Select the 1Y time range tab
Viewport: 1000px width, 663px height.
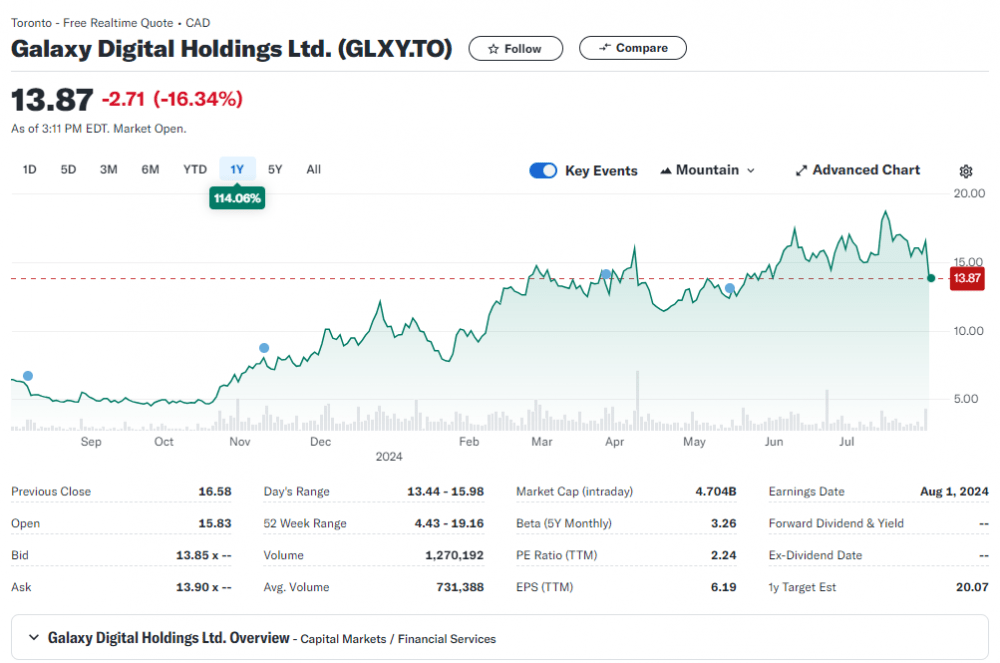tap(237, 170)
